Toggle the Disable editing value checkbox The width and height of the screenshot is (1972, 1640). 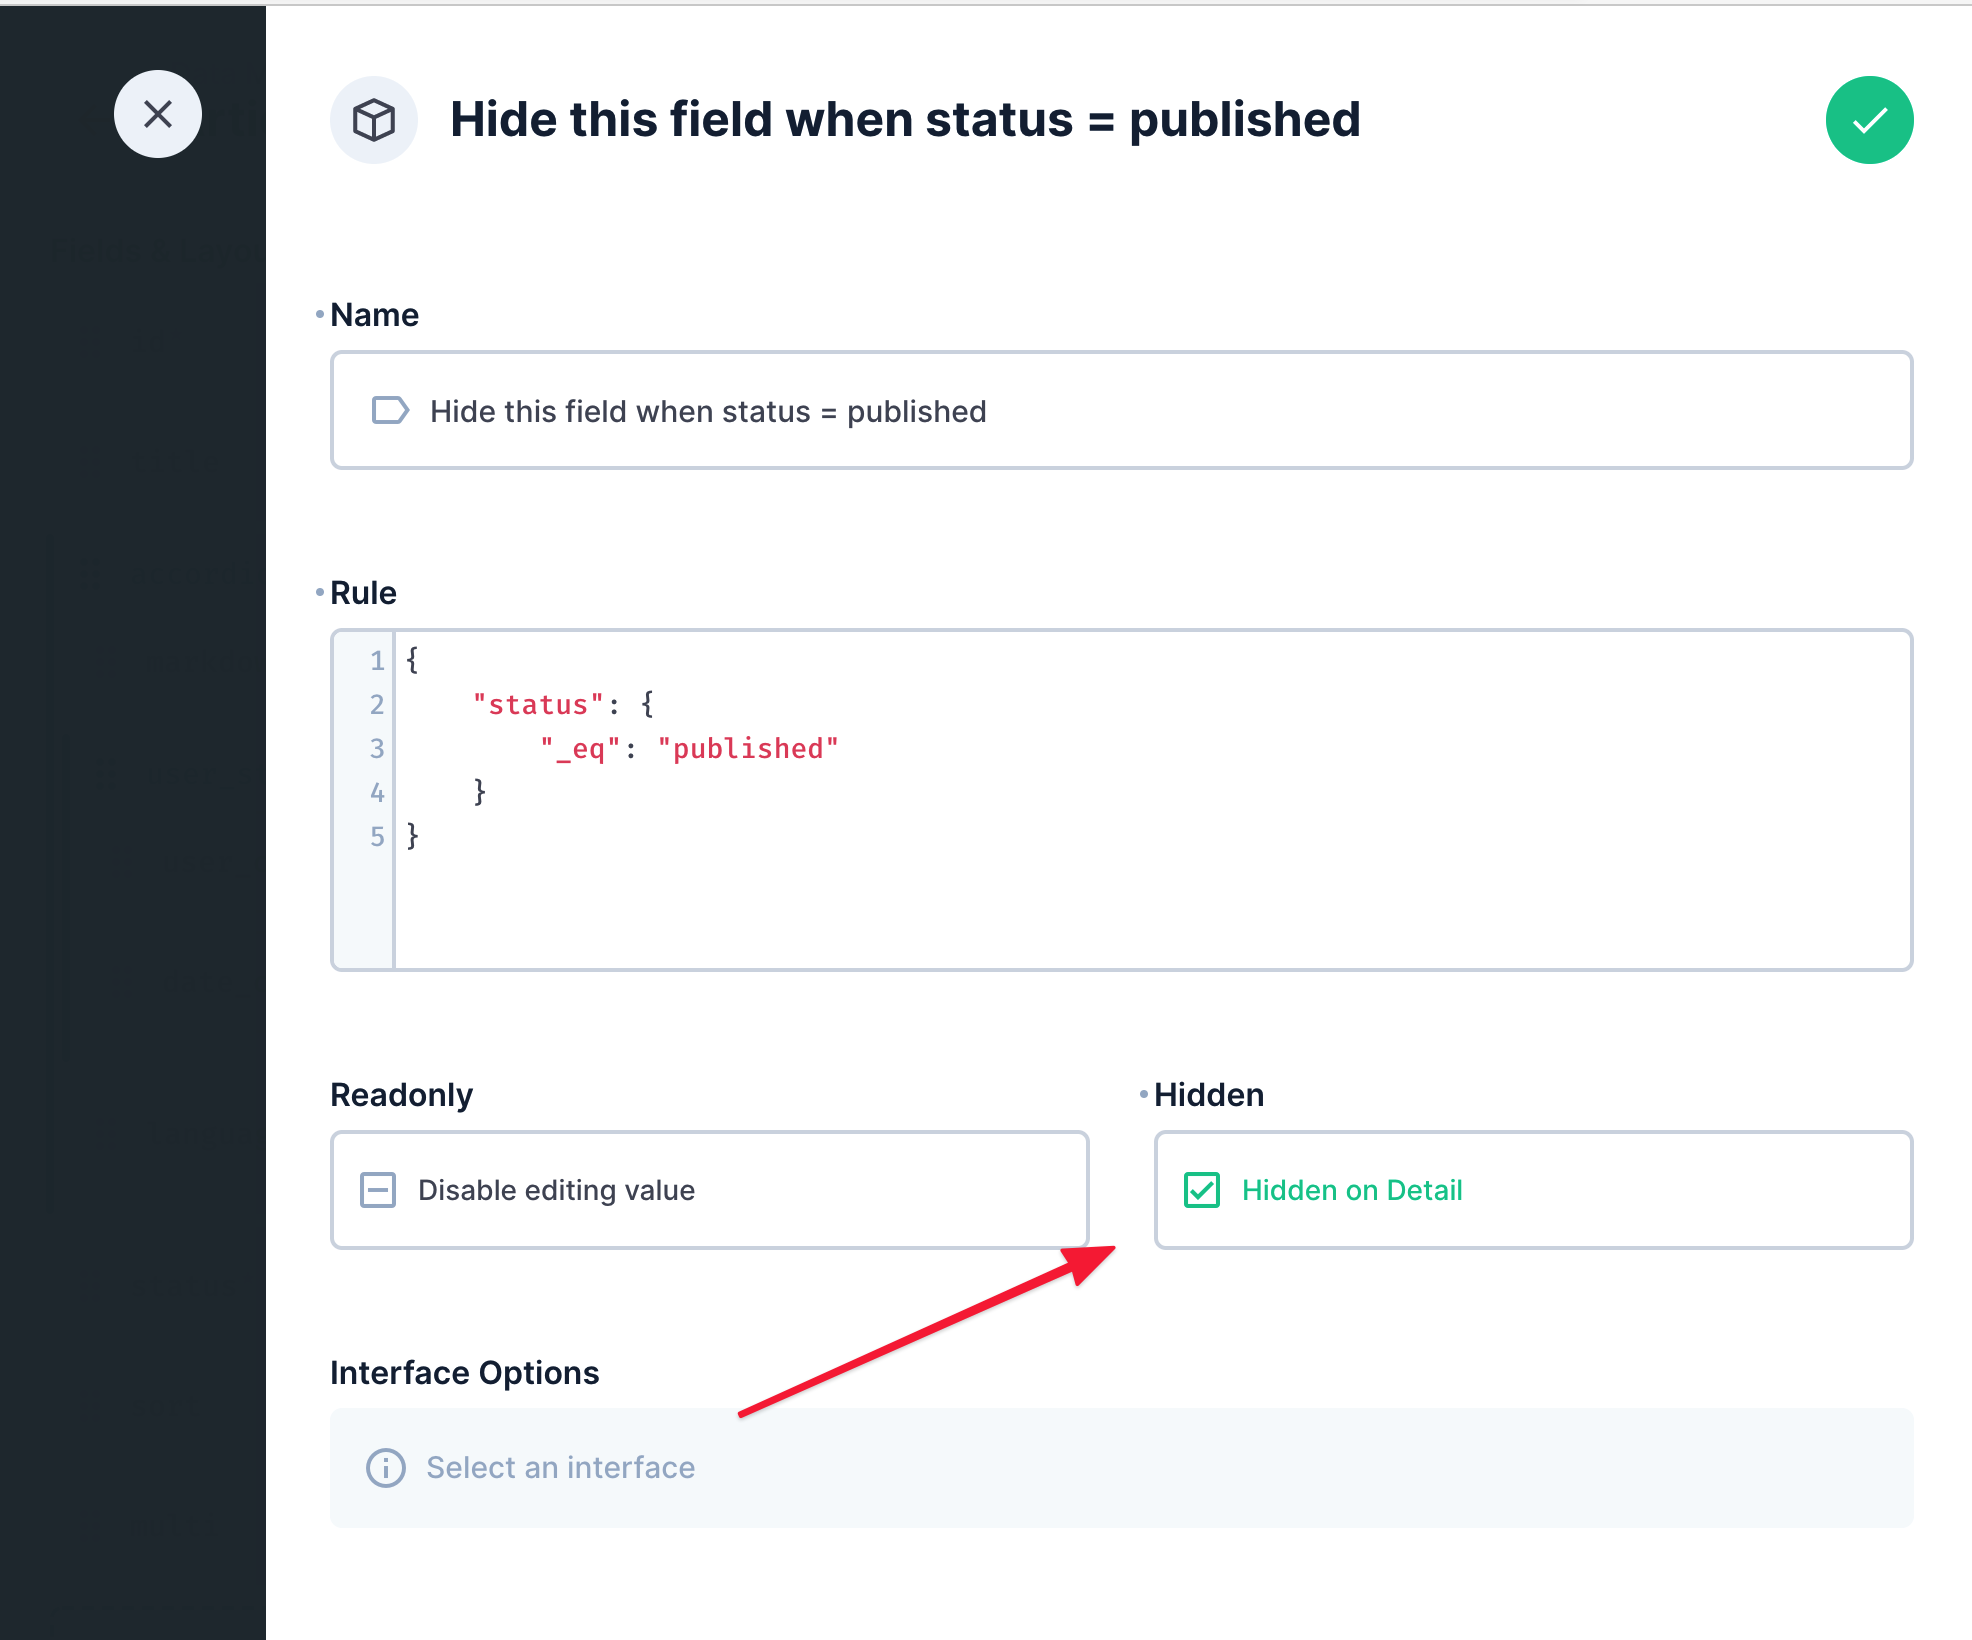tap(378, 1190)
